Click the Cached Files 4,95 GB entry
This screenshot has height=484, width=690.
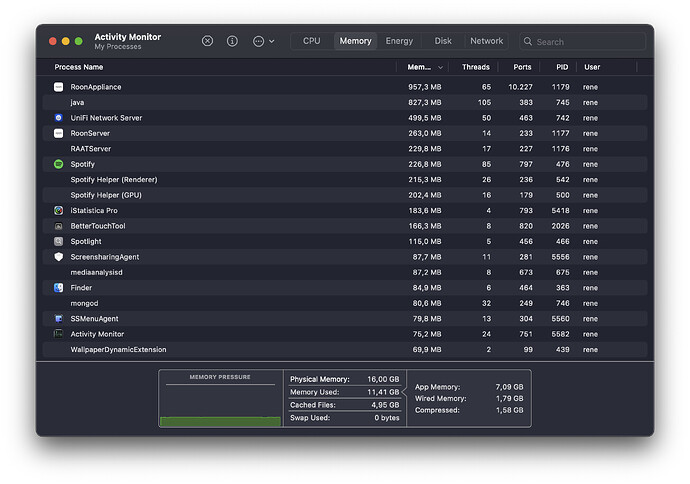tap(345, 405)
